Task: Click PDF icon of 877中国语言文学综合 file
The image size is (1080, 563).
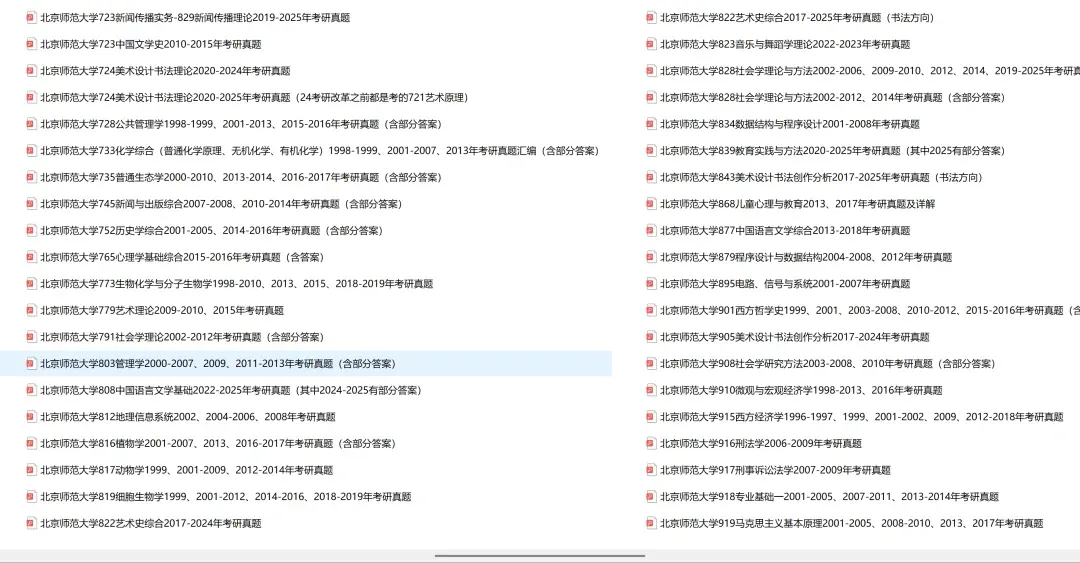Action: pos(651,230)
